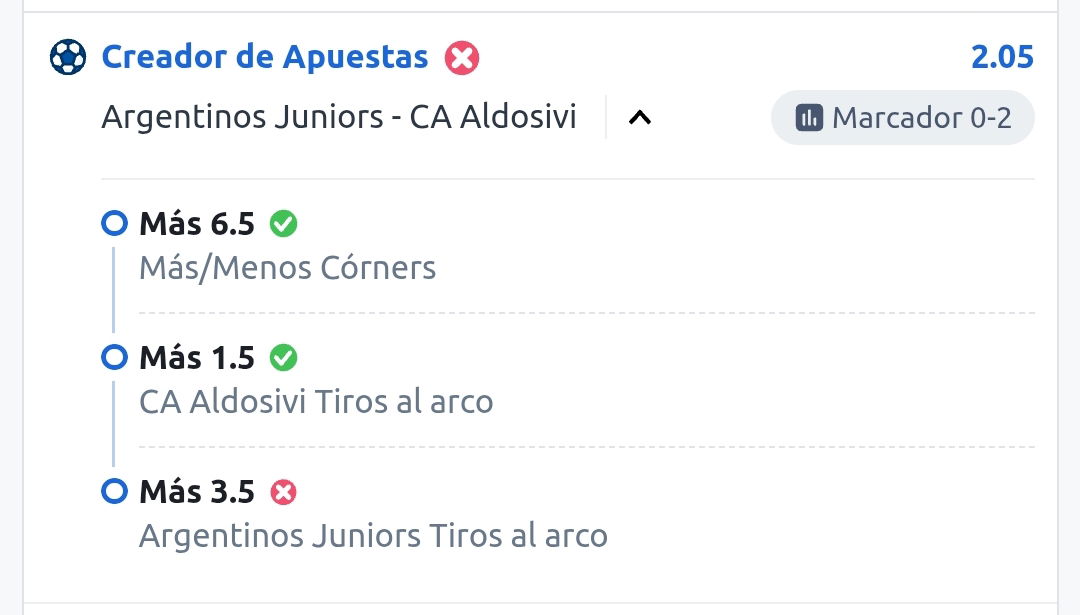Click the Argentinos Juniors - CA Aldosivi match title
This screenshot has width=1080, height=615.
(339, 117)
